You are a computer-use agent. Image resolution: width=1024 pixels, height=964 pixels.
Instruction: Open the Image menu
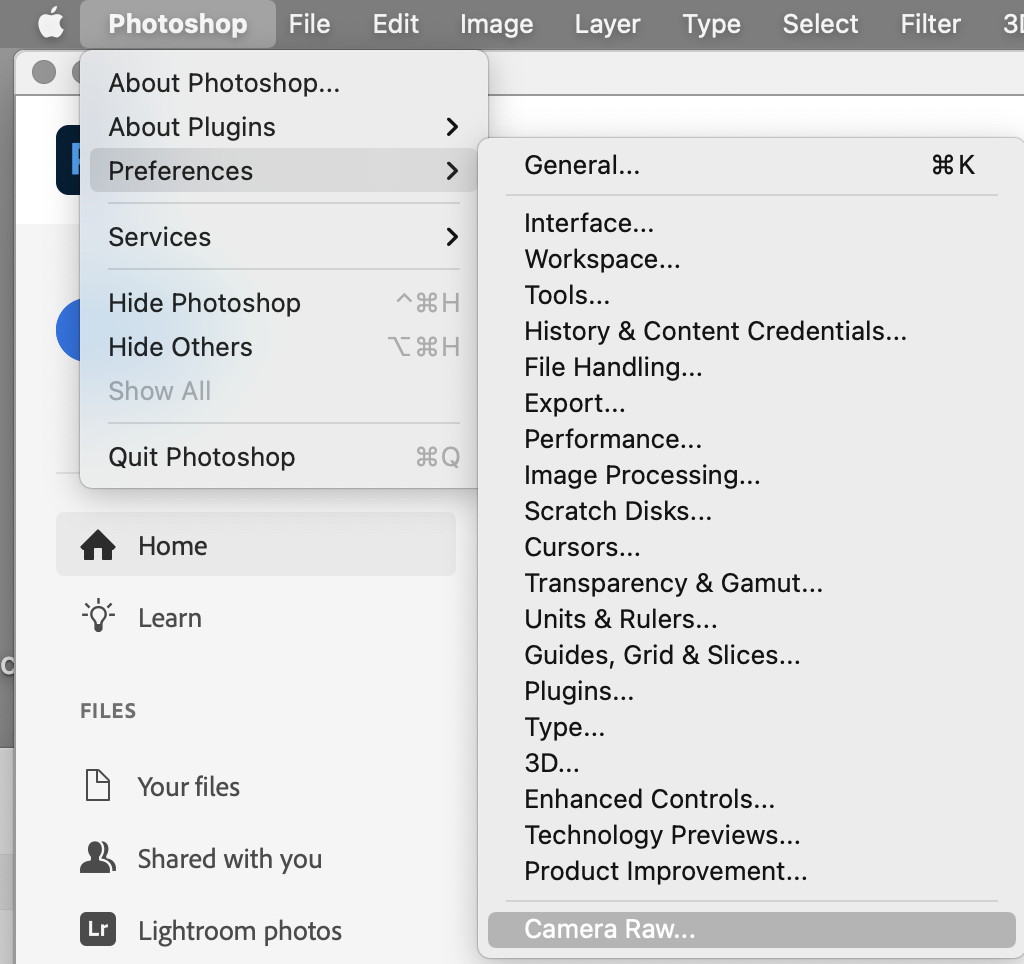(x=495, y=23)
